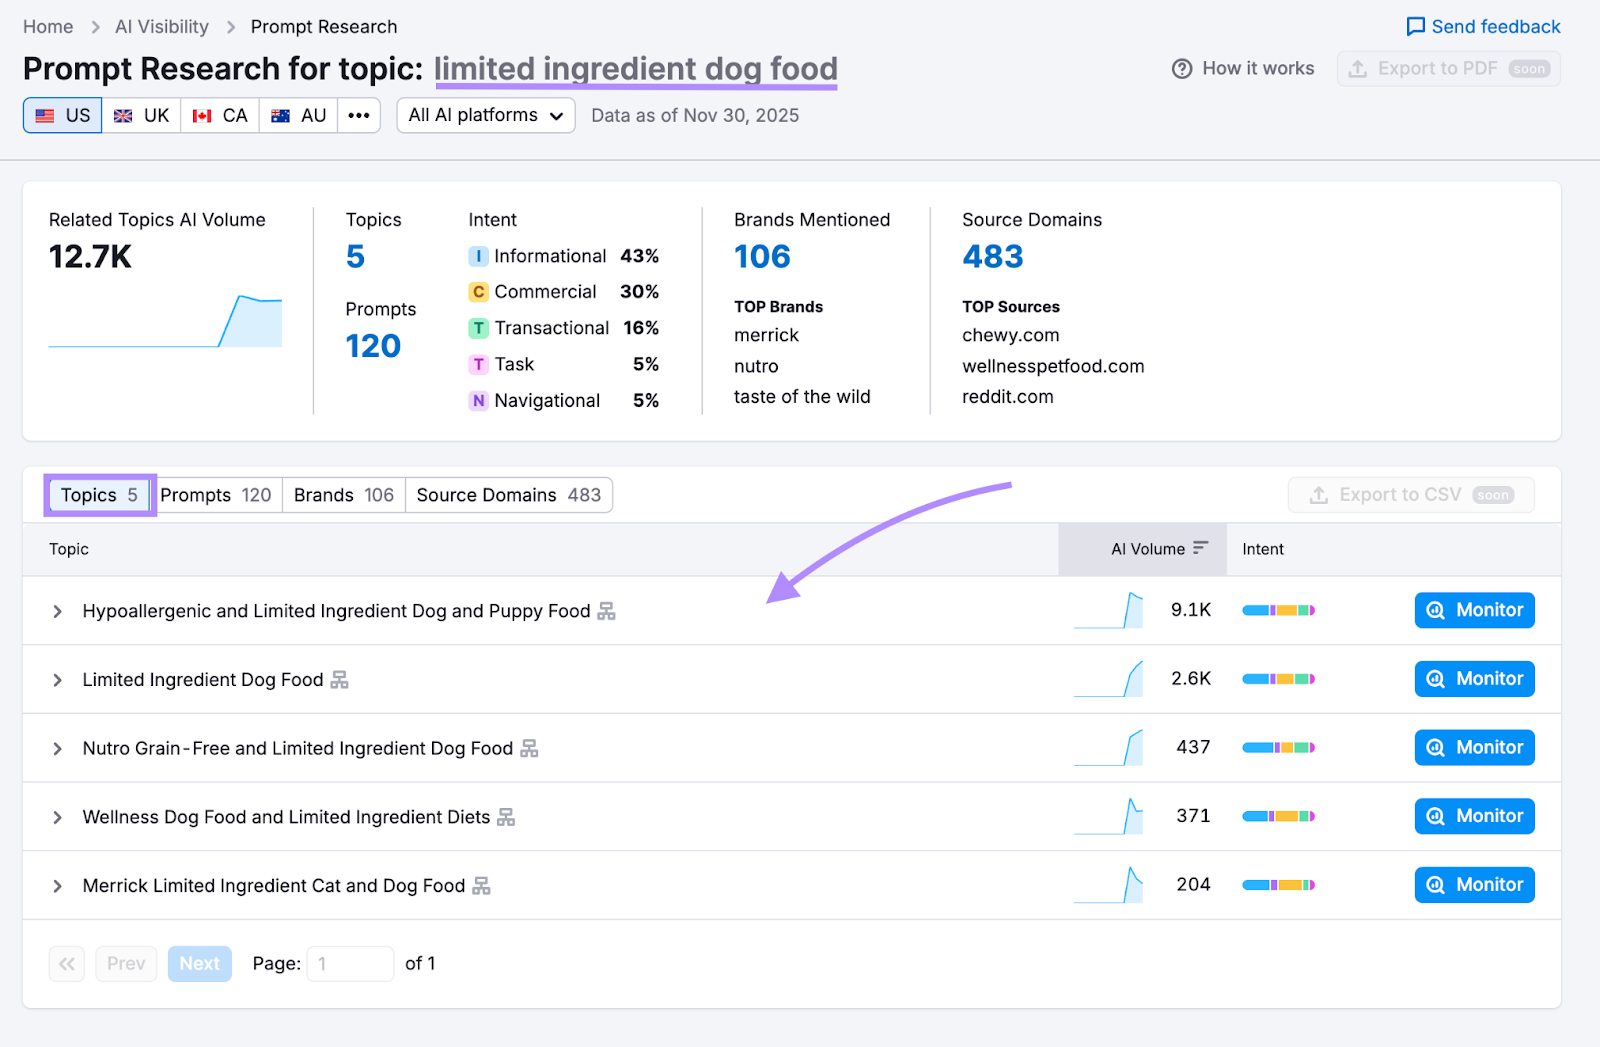Screen dimensions: 1600x1047
Task: Open the All AI platforms dropdown
Action: [x=485, y=115]
